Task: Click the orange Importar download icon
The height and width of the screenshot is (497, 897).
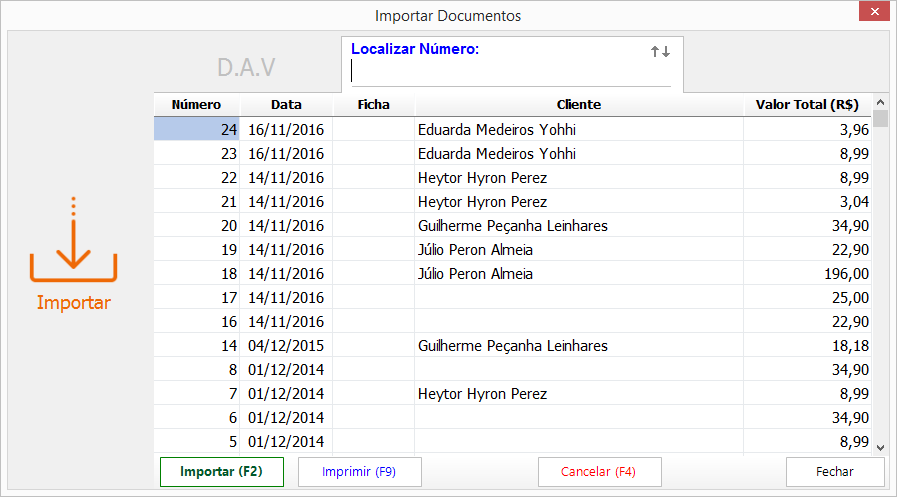Action: pos(73,240)
